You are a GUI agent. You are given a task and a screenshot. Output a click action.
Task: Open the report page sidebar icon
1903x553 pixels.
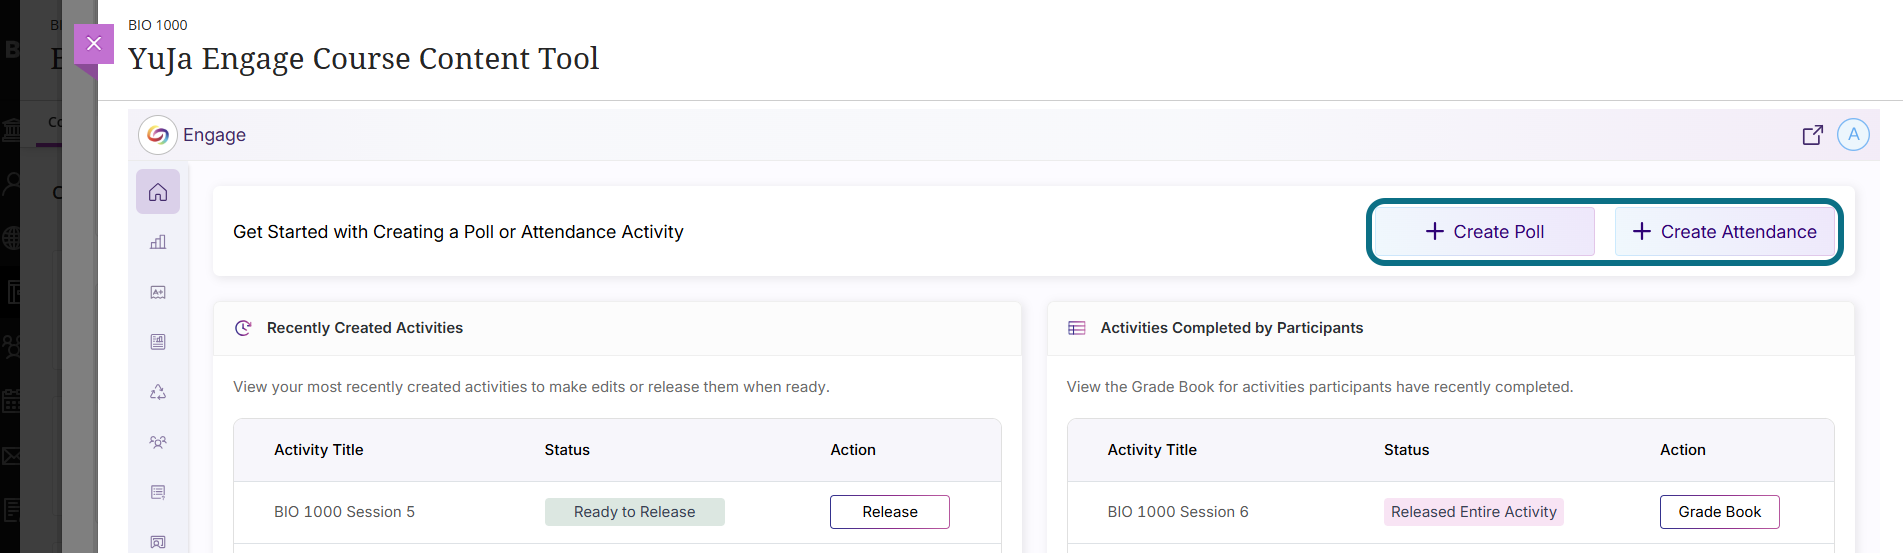158,342
